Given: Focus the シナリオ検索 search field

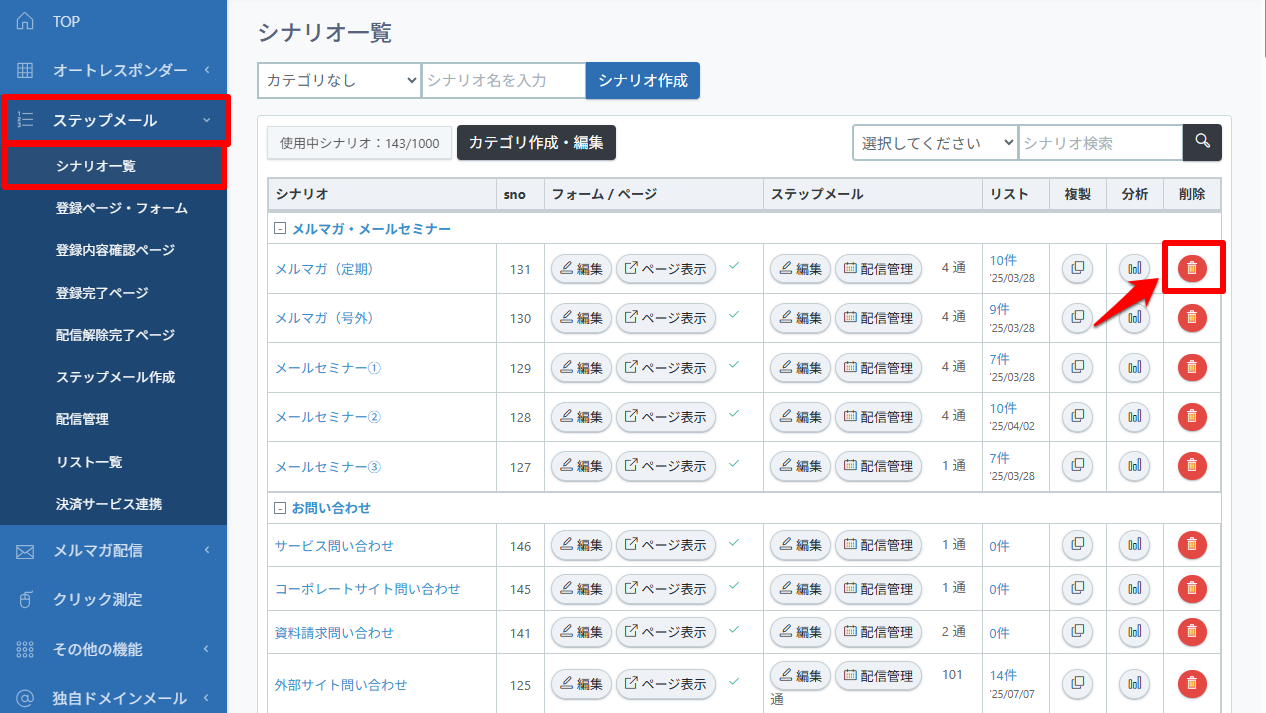Looking at the screenshot, I should coord(1101,143).
